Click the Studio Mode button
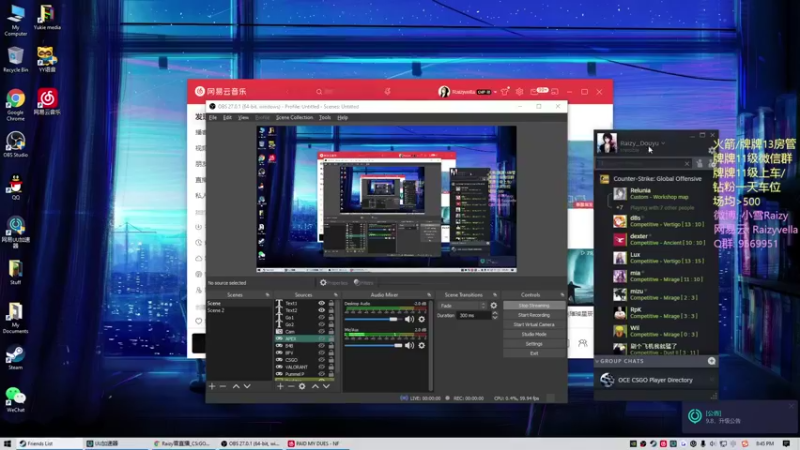This screenshot has width=800, height=450. point(534,335)
